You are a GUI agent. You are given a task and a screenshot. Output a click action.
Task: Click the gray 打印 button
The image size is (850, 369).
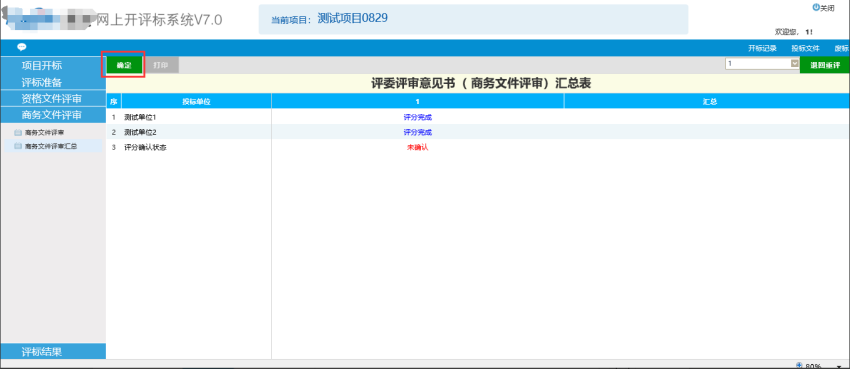click(160, 65)
